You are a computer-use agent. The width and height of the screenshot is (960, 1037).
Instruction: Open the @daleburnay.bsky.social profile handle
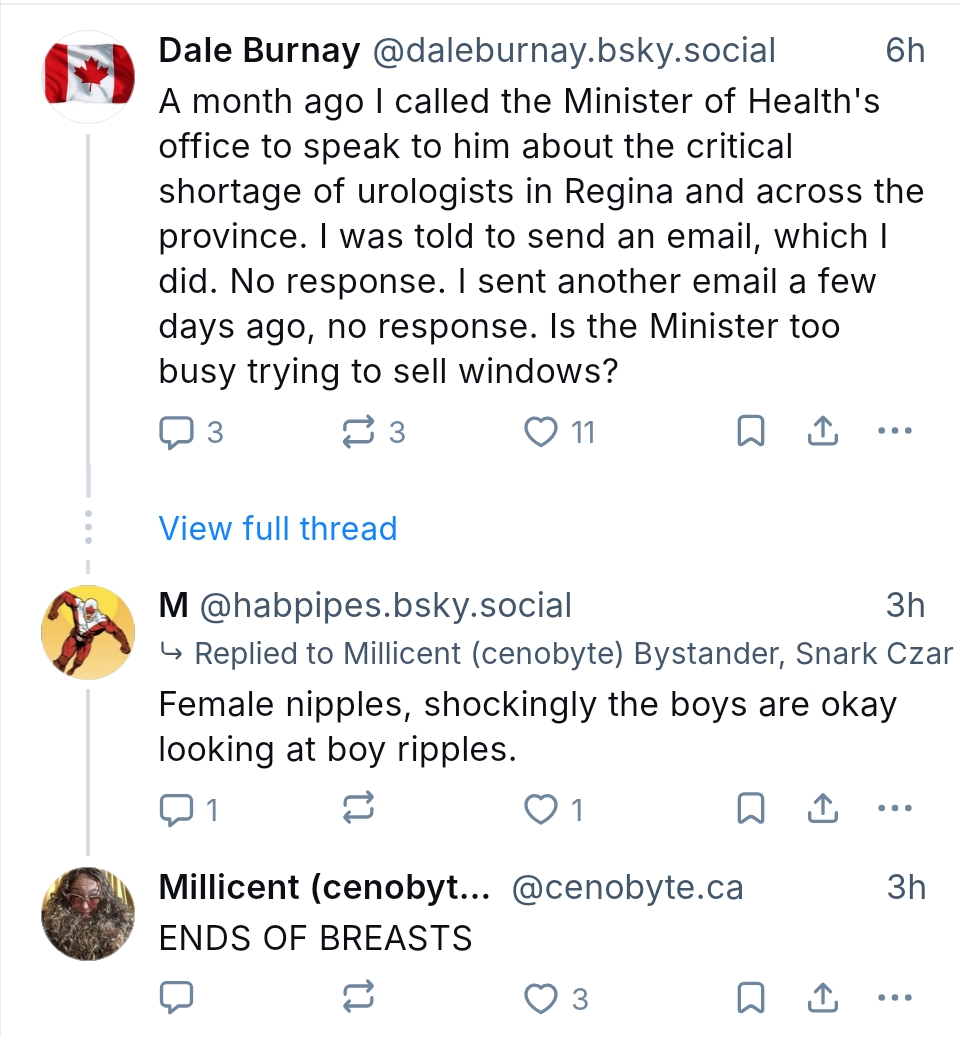click(573, 50)
